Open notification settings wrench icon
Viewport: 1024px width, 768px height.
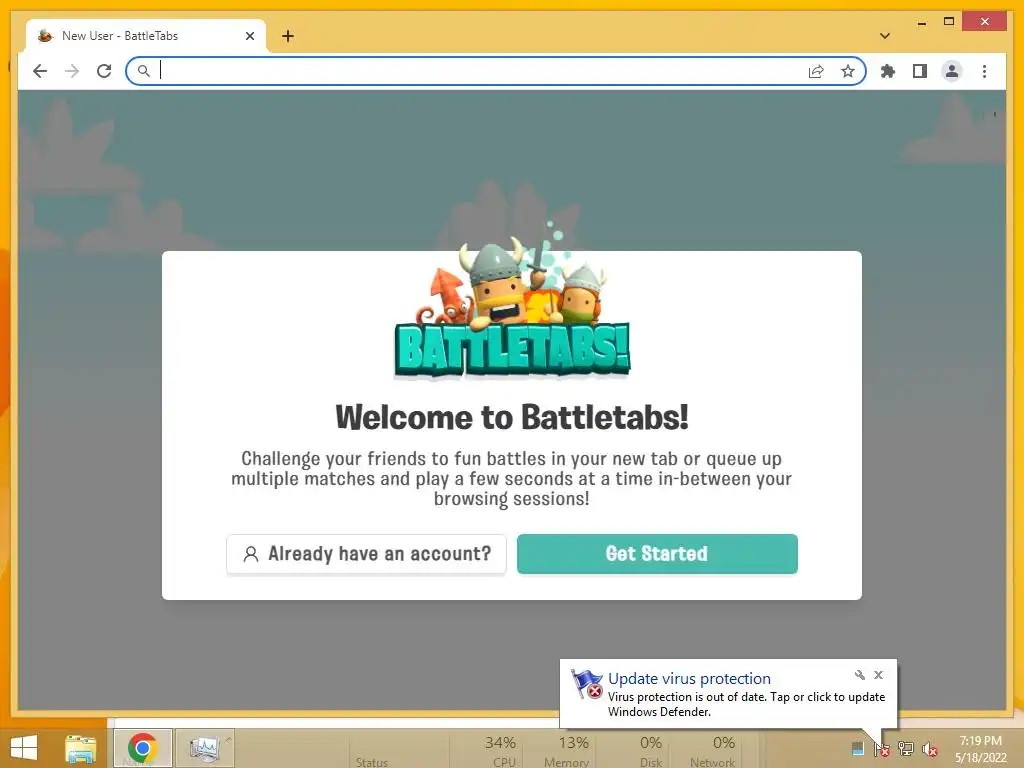[859, 675]
